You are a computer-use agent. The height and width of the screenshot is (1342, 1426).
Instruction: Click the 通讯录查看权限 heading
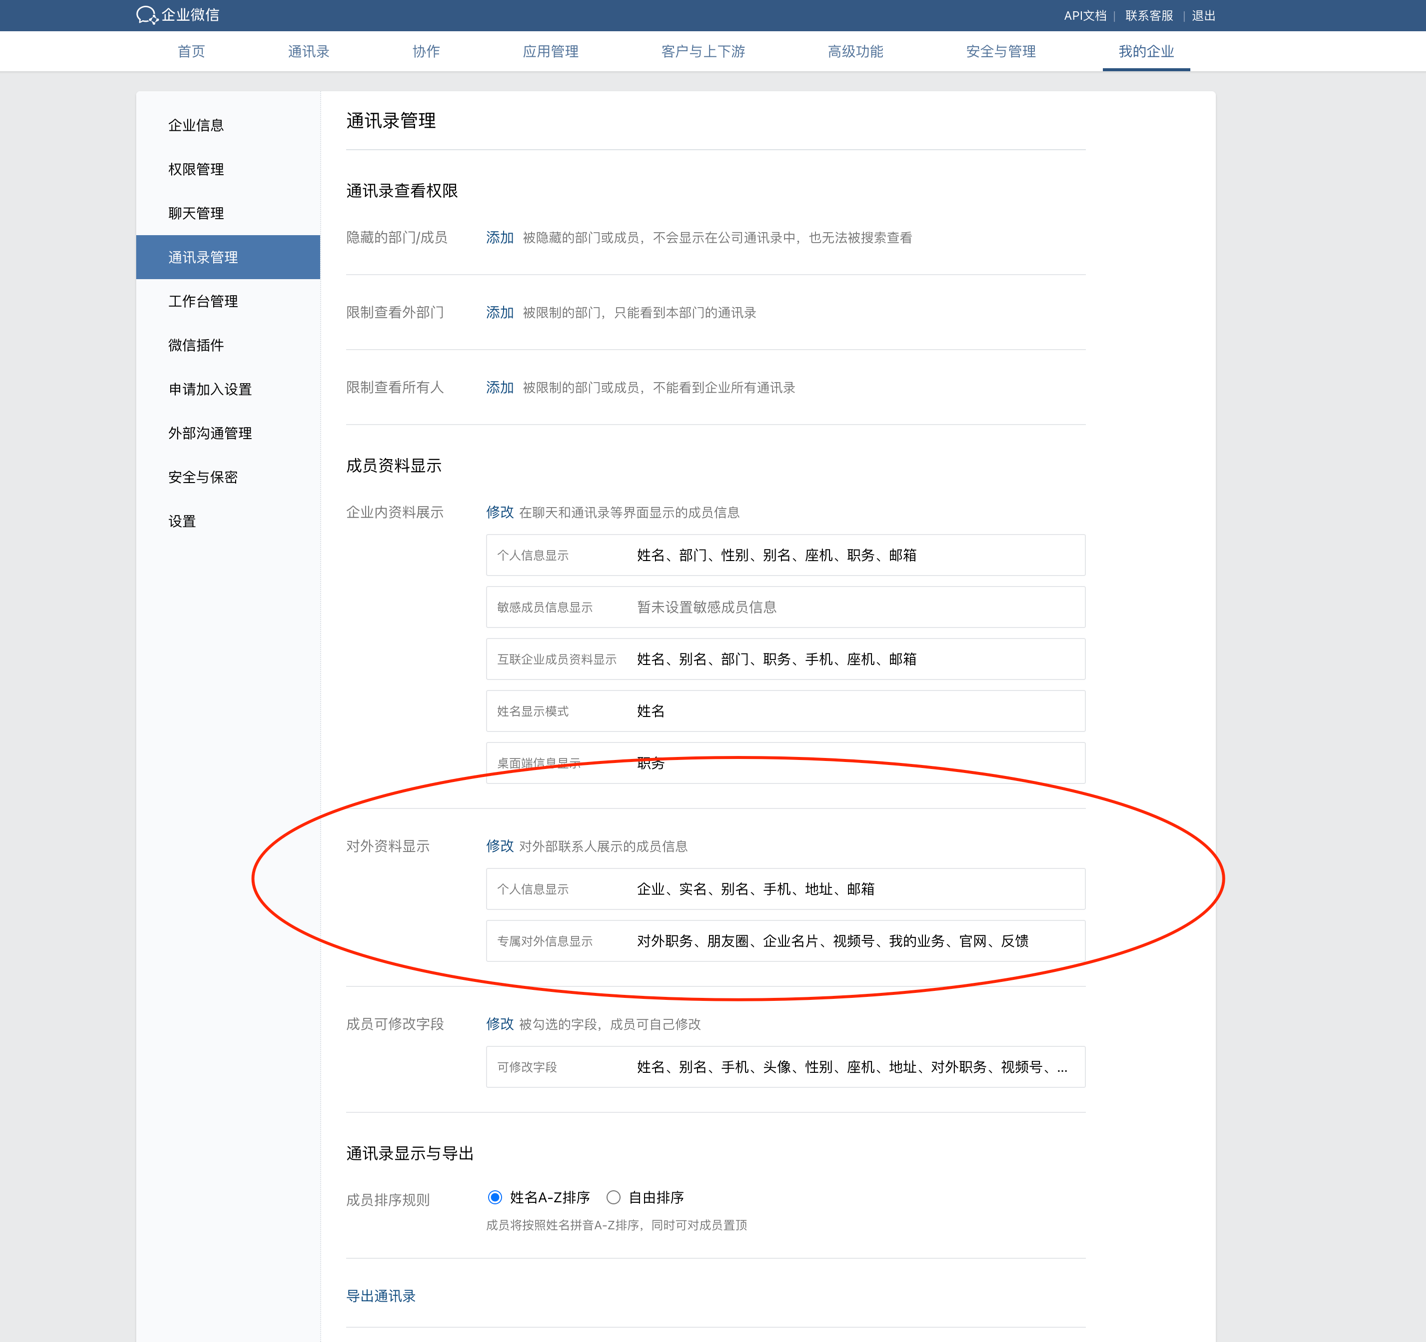tap(402, 191)
